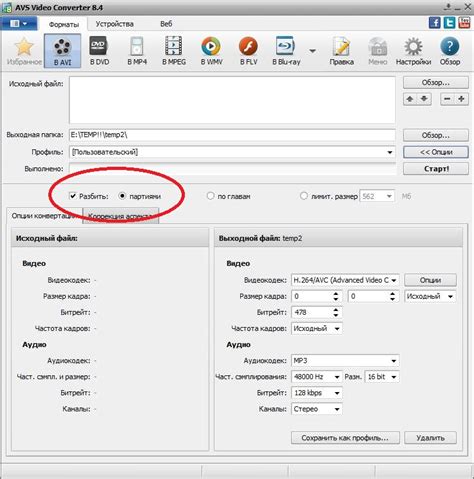Select the В AVI format icon
Image resolution: width=474 pixels, height=479 pixels.
(x=62, y=51)
